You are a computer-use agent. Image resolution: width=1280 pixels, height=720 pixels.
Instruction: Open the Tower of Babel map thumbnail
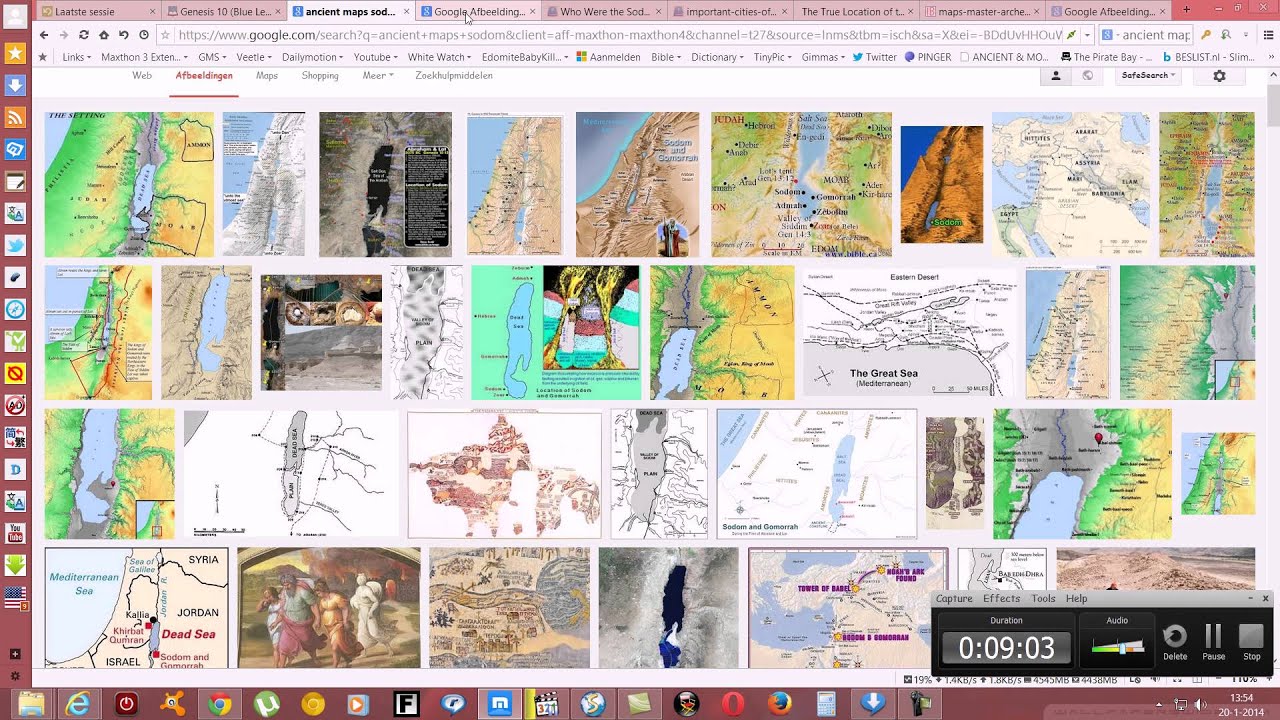coord(848,608)
